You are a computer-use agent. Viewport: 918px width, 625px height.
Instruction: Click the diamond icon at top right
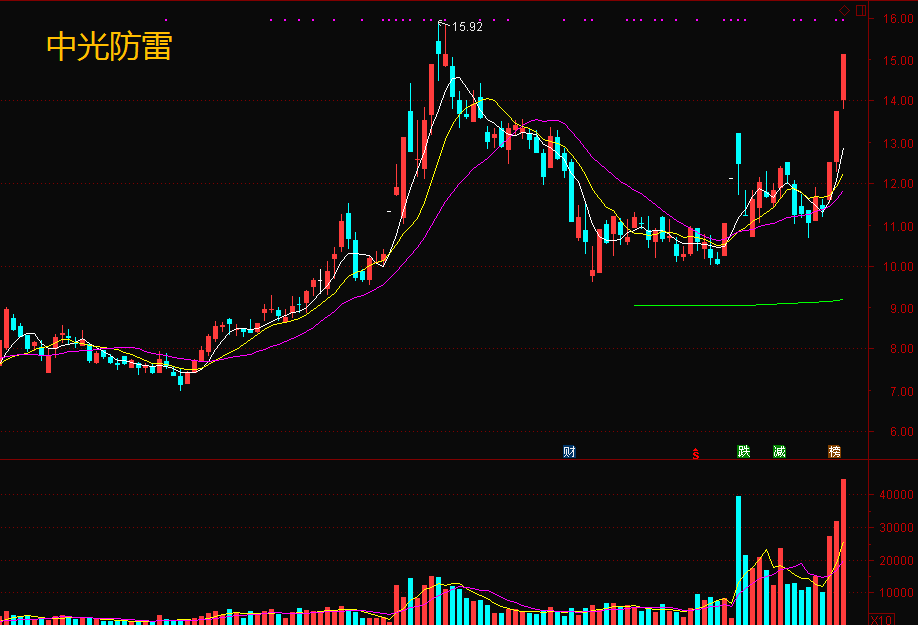tap(844, 10)
